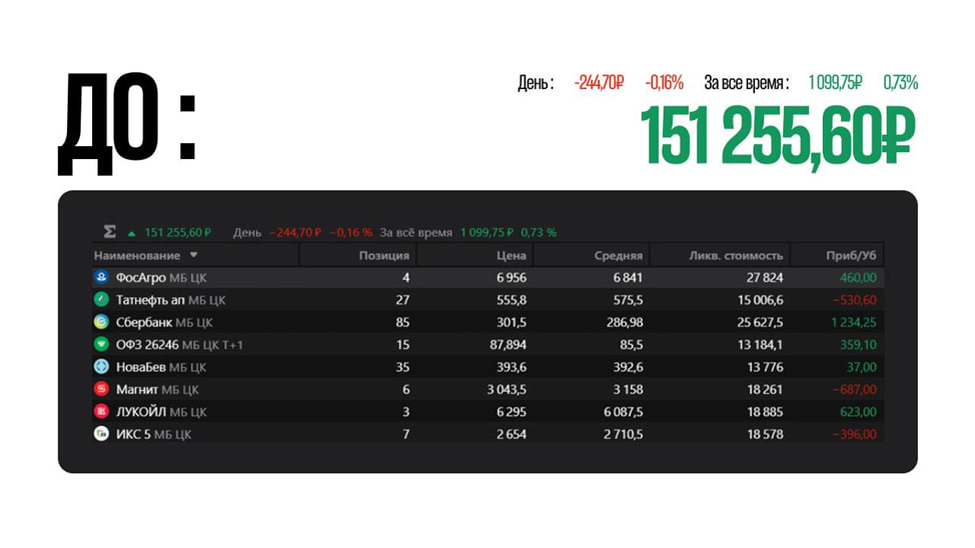This screenshot has height=548, width=975.
Task: Click ОФЗ price 87,894
Action: [x=508, y=345]
